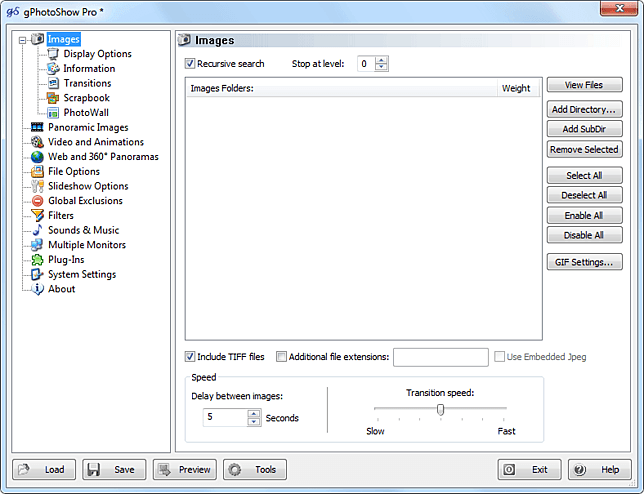Click the Slideshow Options tools icon
This screenshot has width=644, height=494.
click(x=37, y=186)
